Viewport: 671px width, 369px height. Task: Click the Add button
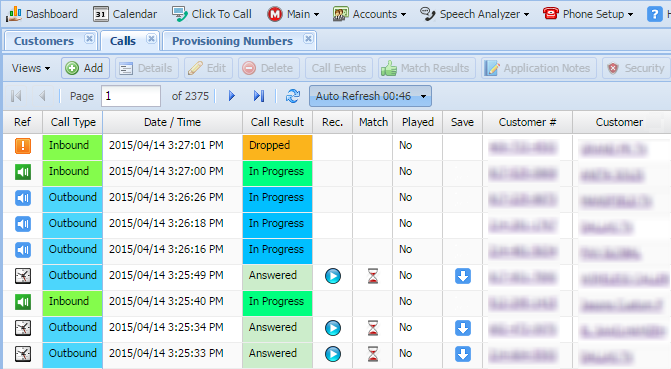coord(85,68)
